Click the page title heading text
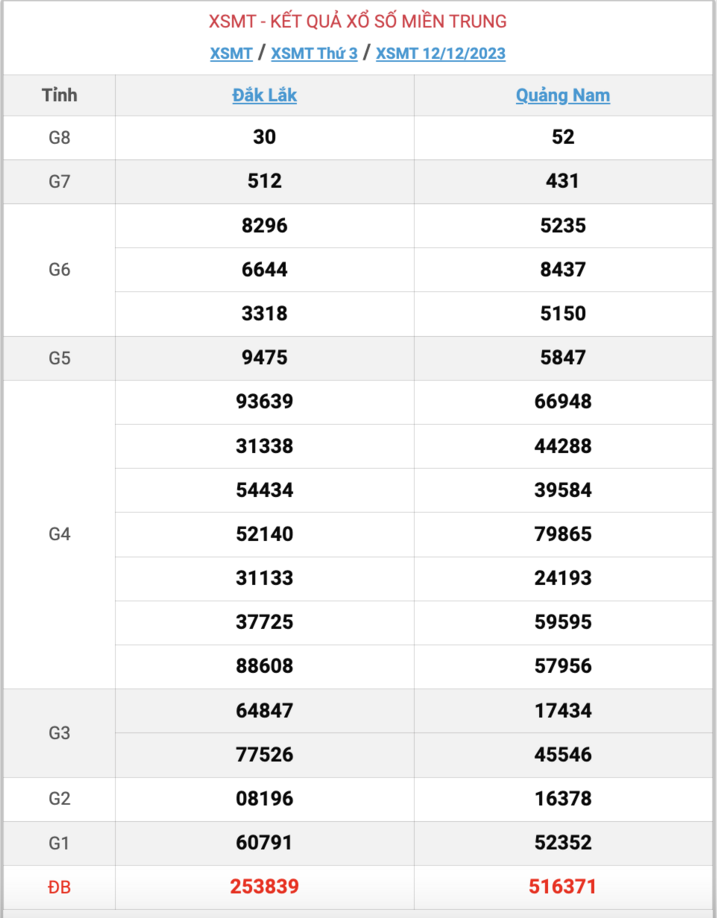 tap(358, 21)
